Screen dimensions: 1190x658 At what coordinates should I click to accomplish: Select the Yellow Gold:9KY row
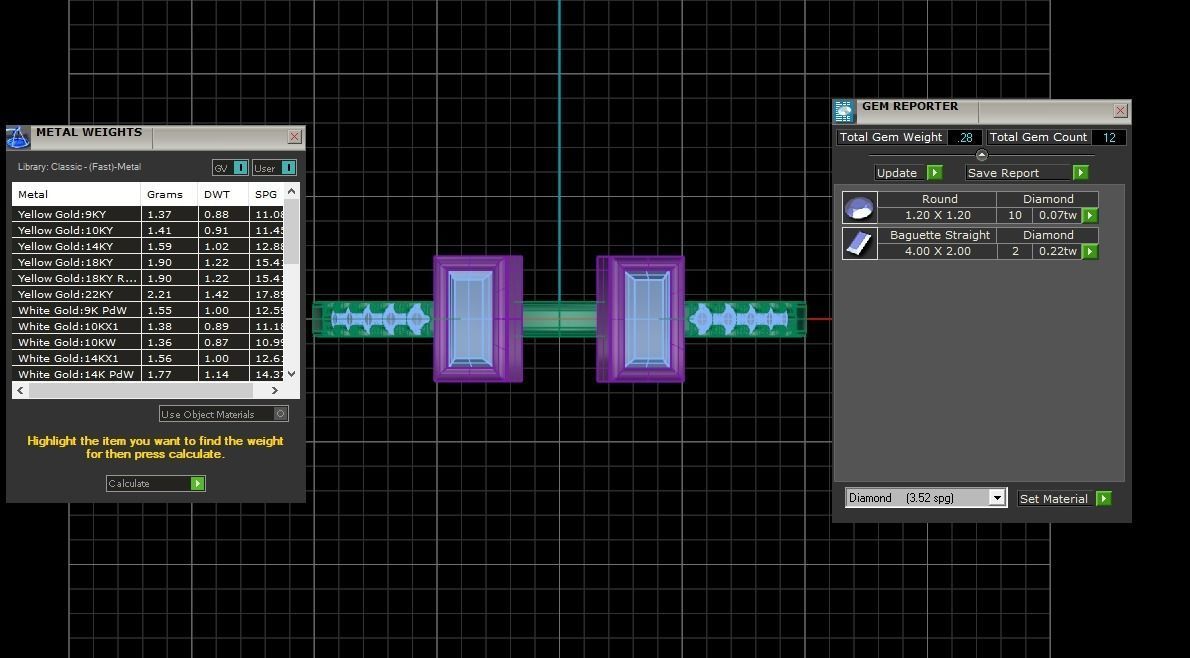tap(148, 215)
